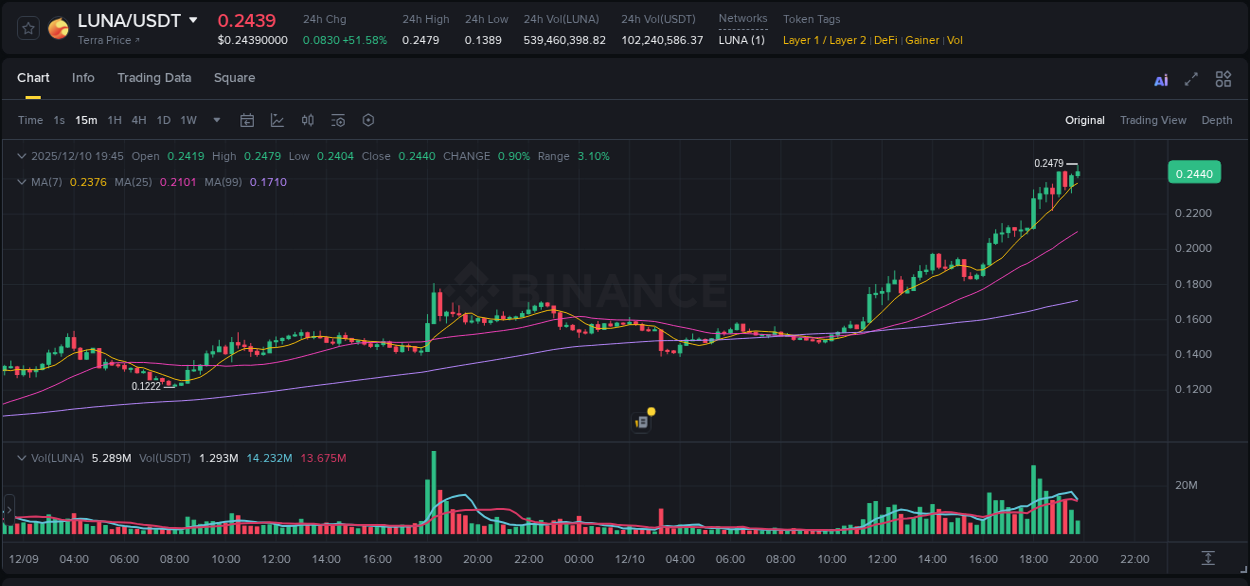Expand the chart to fullscreen
The width and height of the screenshot is (1250, 586).
pyautogui.click(x=1191, y=78)
